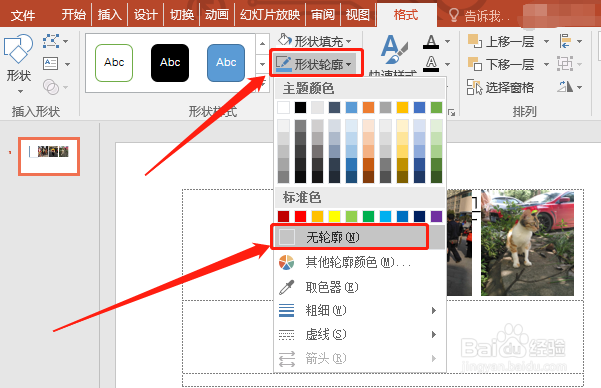Switch to the 切换 tab
This screenshot has width=601, height=388.
click(182, 15)
